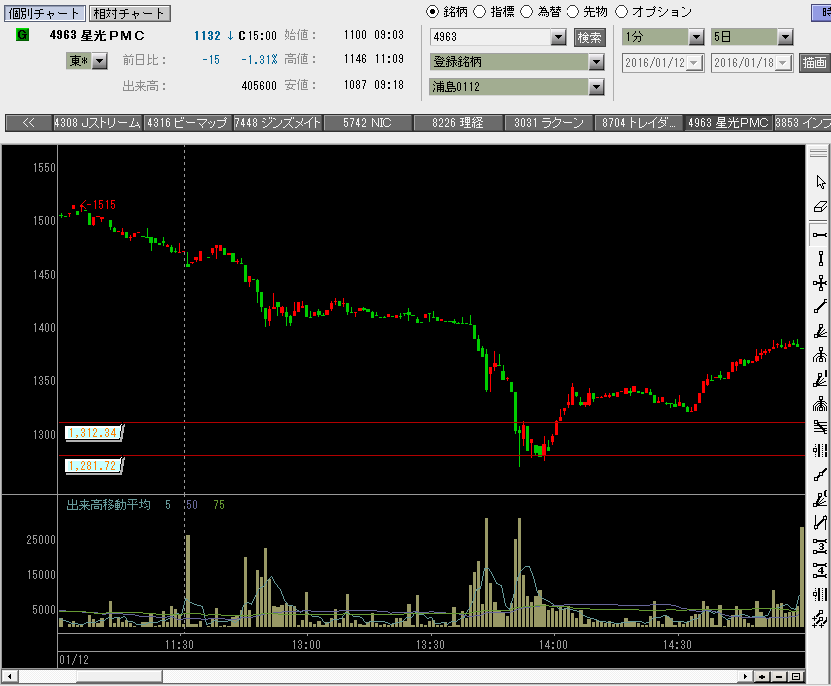The height and width of the screenshot is (686, 831).
Task: Click the 描画 draw button
Action: tap(814, 63)
